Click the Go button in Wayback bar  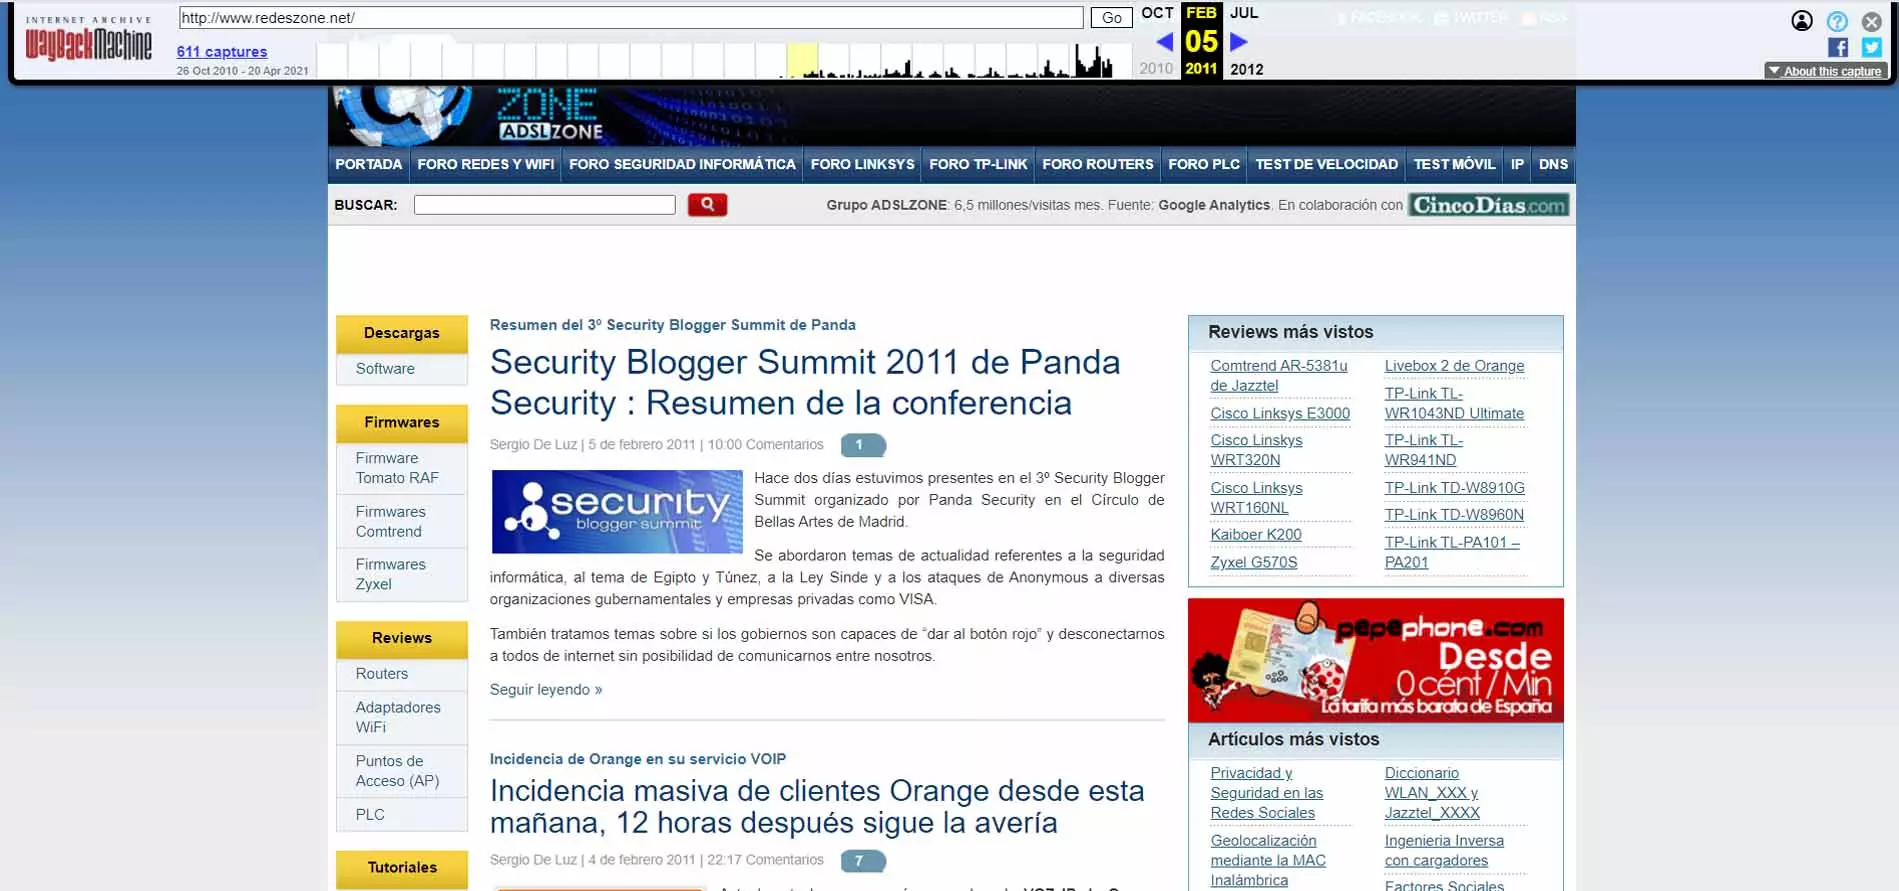coord(1111,18)
